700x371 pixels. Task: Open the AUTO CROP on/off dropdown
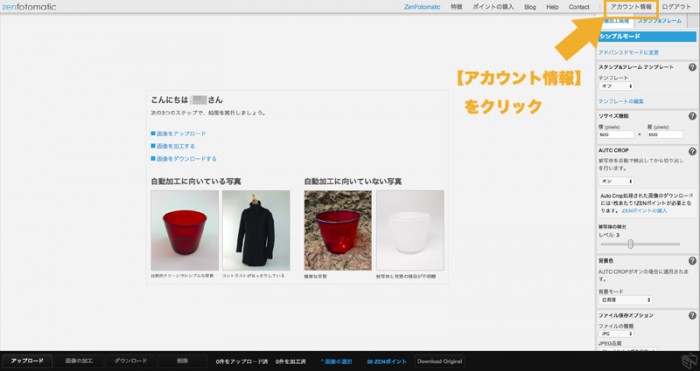617,181
